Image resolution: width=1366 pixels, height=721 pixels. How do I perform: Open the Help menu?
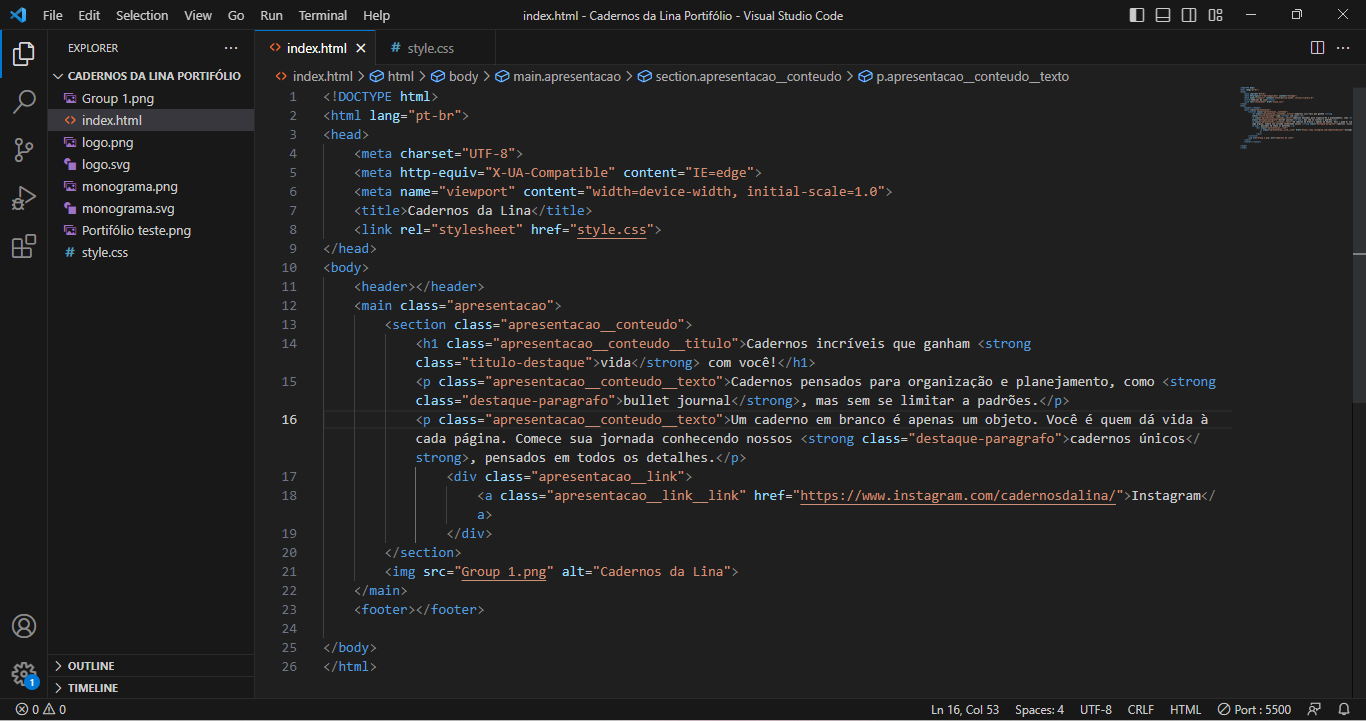click(377, 15)
